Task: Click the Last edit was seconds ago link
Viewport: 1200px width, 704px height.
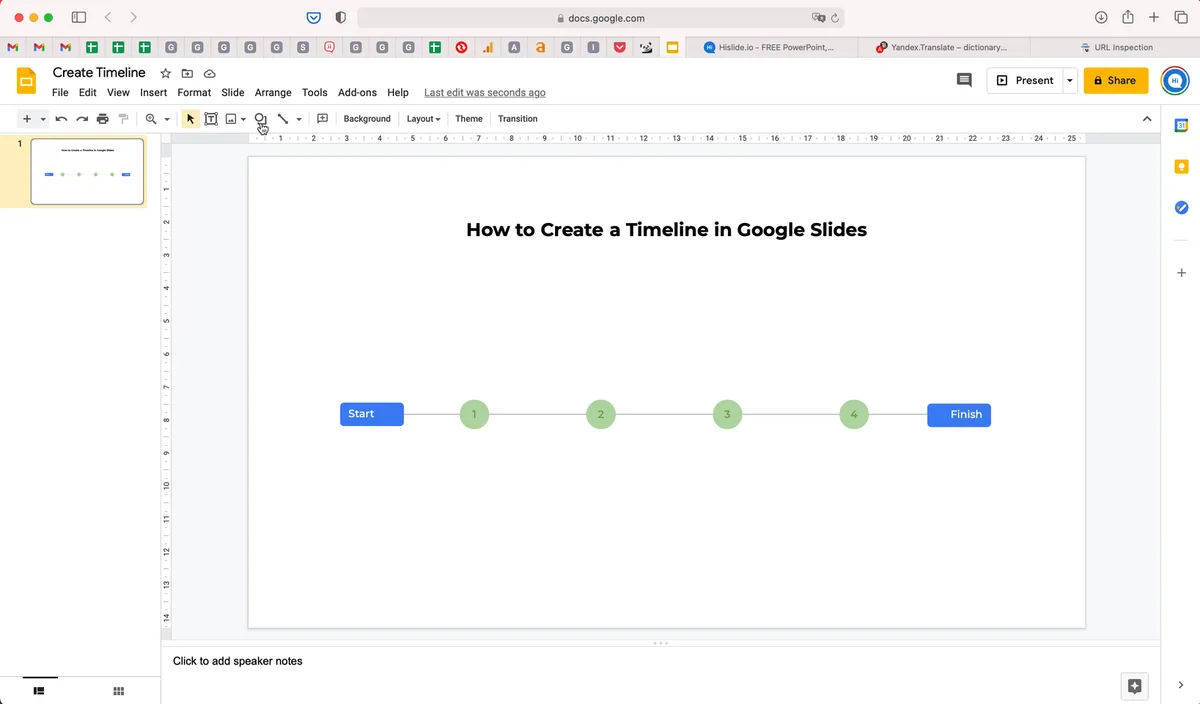Action: point(485,92)
